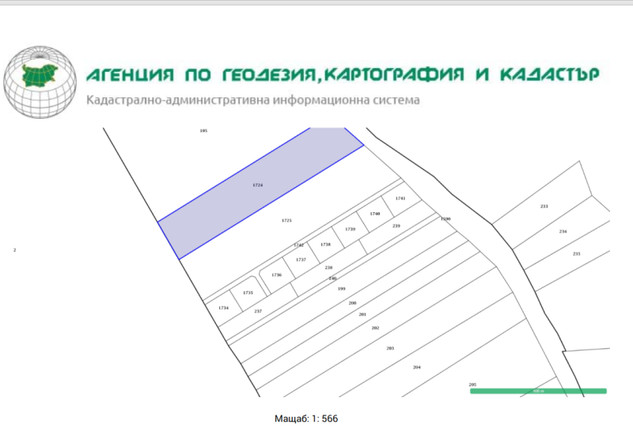The image size is (633, 432).
Task: Click the parcel labeled 204
Action: (417, 367)
